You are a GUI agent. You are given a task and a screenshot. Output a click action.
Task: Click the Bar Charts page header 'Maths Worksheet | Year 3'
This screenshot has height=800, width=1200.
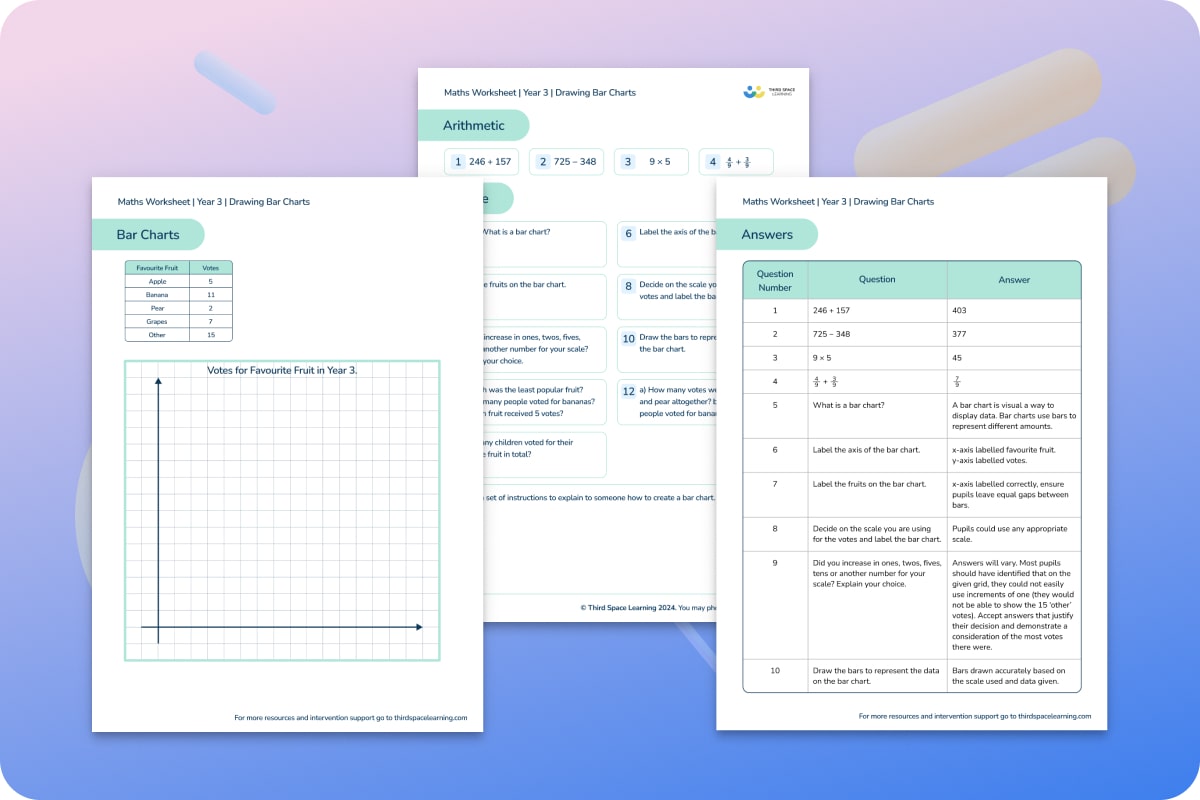click(x=213, y=202)
